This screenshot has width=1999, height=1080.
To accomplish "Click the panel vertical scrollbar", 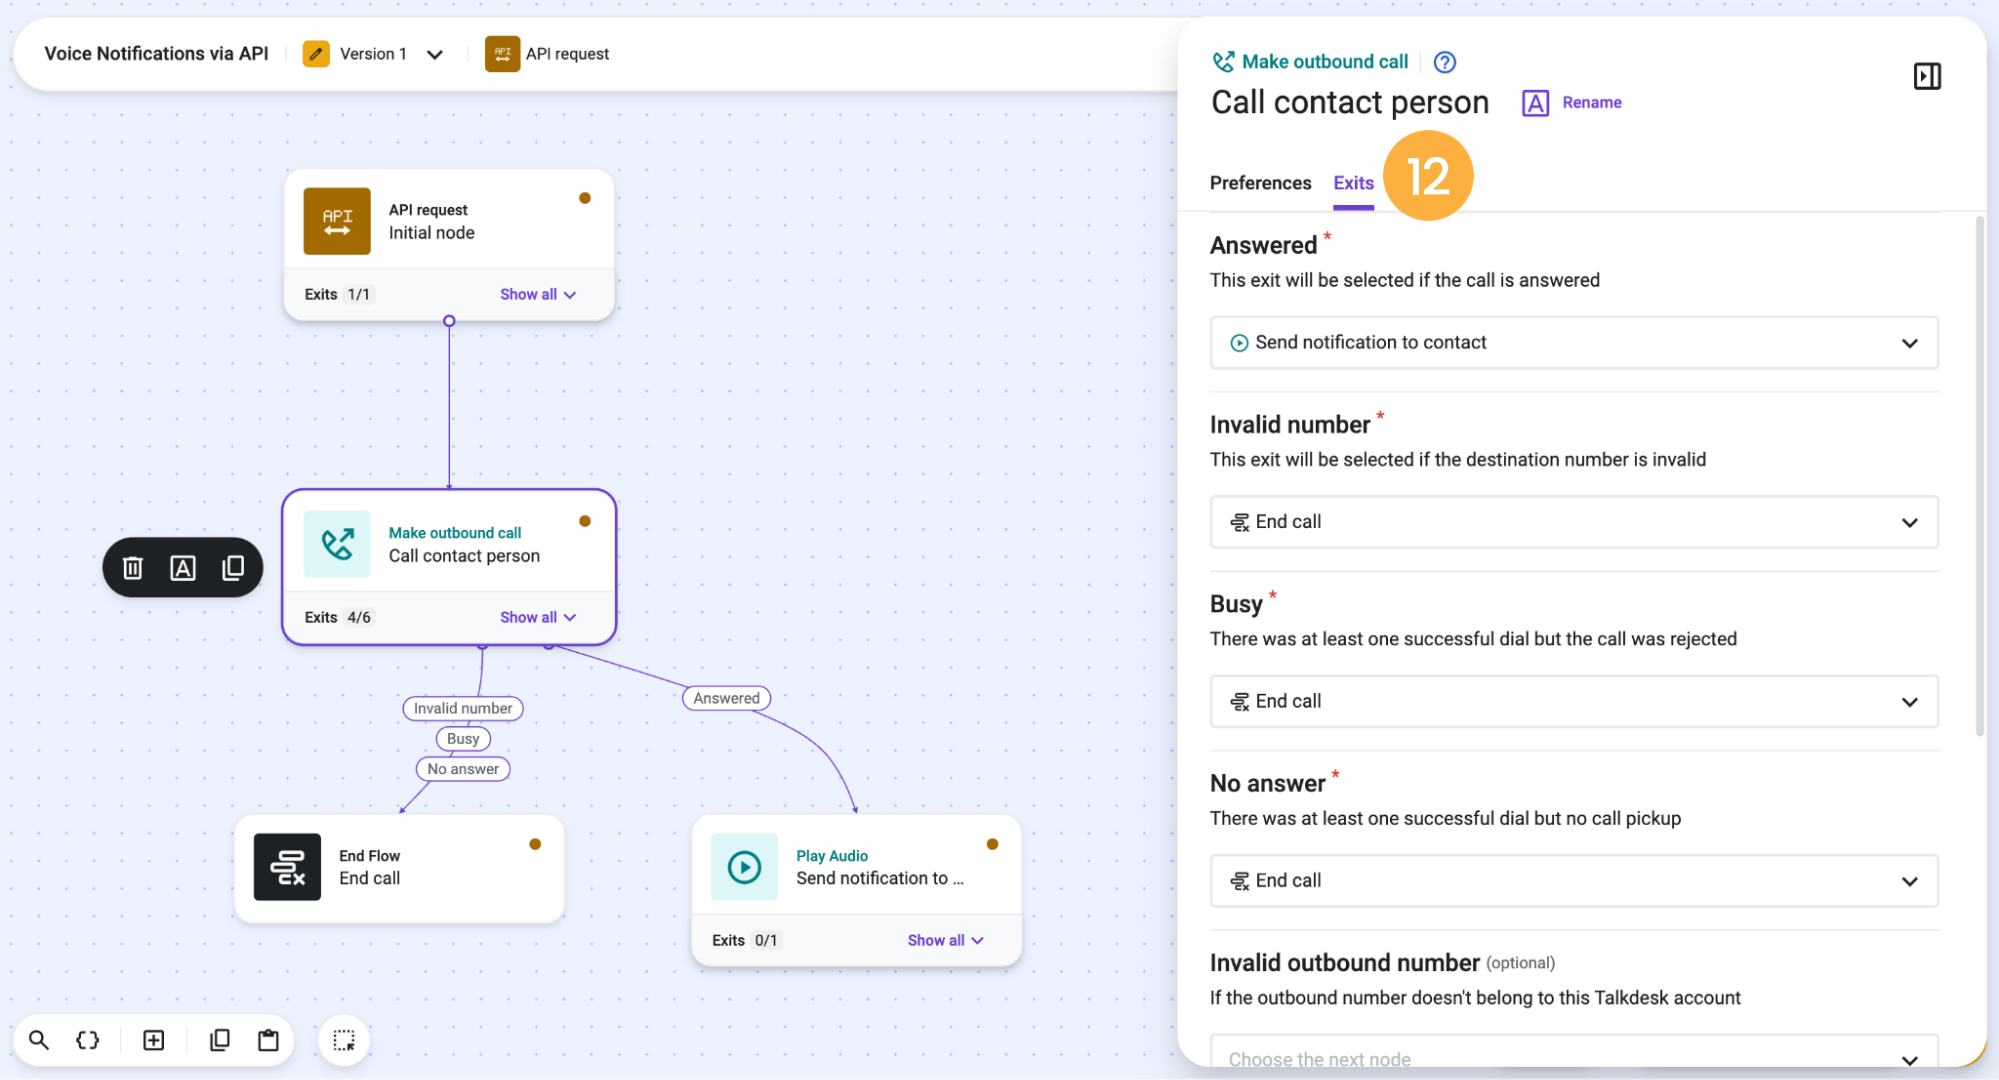I will click(x=1980, y=475).
